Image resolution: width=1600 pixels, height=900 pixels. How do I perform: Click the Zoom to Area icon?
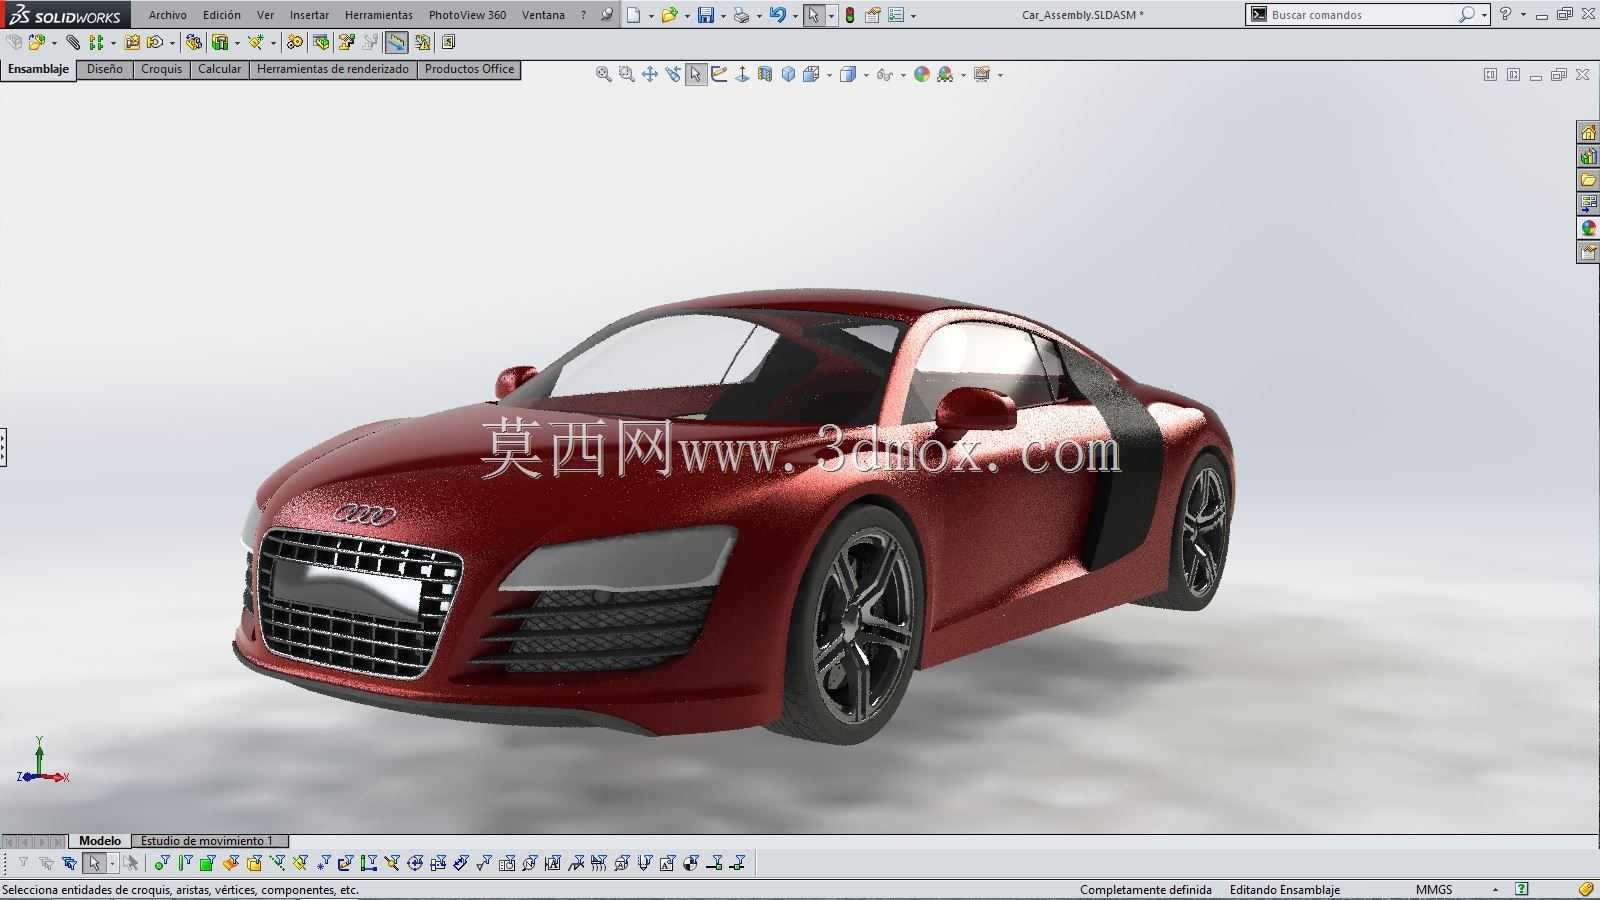point(627,74)
